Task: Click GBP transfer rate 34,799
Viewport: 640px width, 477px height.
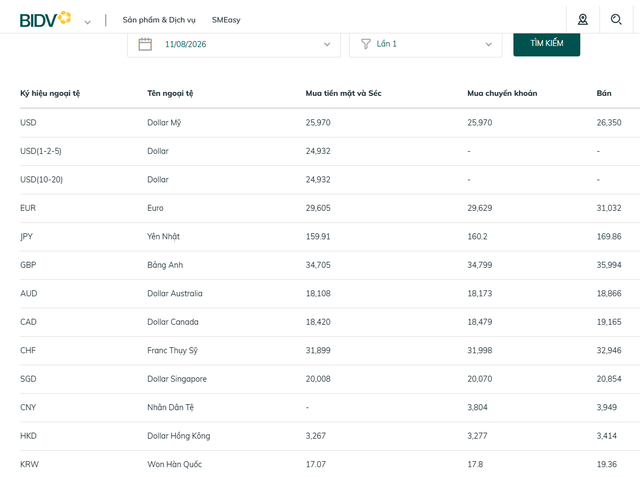Action: coord(480,265)
